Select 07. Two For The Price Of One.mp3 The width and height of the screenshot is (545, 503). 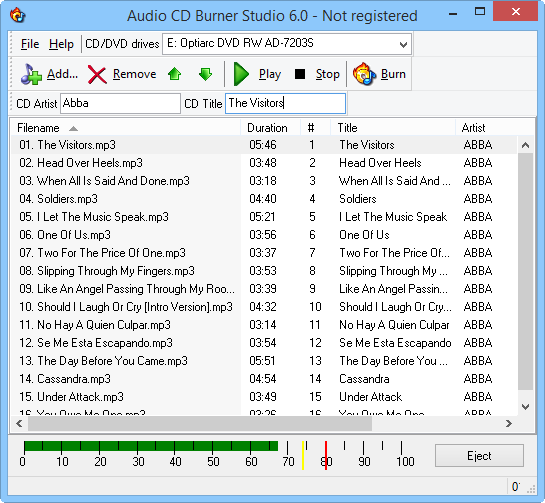(x=264, y=253)
